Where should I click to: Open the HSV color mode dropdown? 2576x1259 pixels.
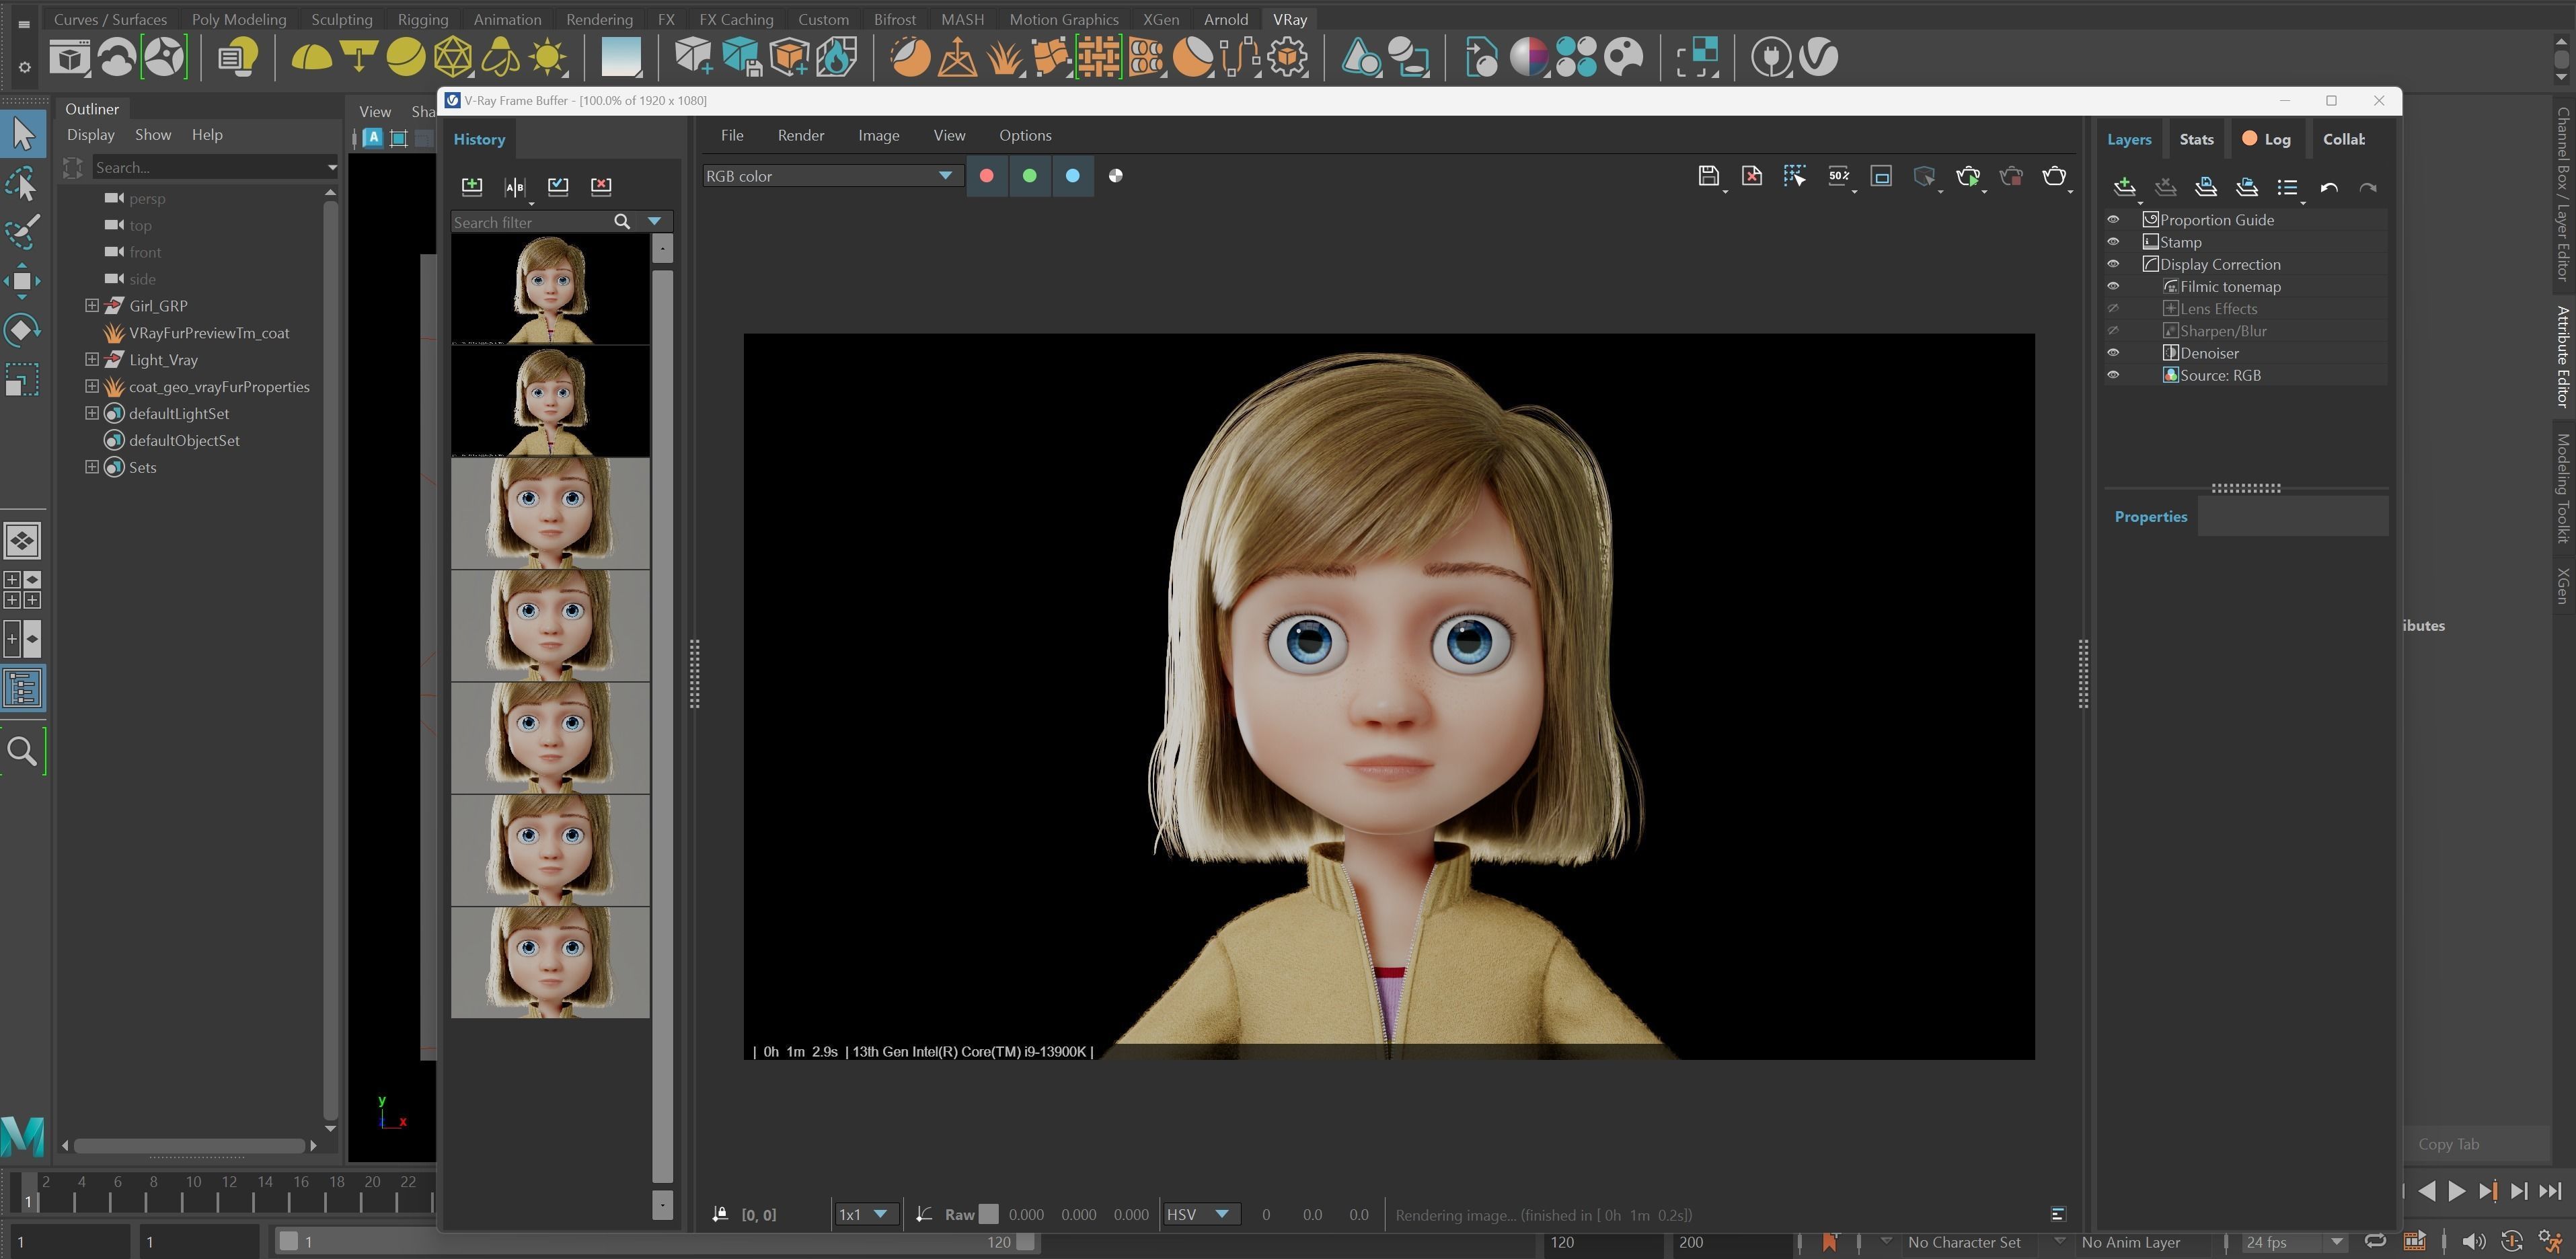point(1200,1214)
